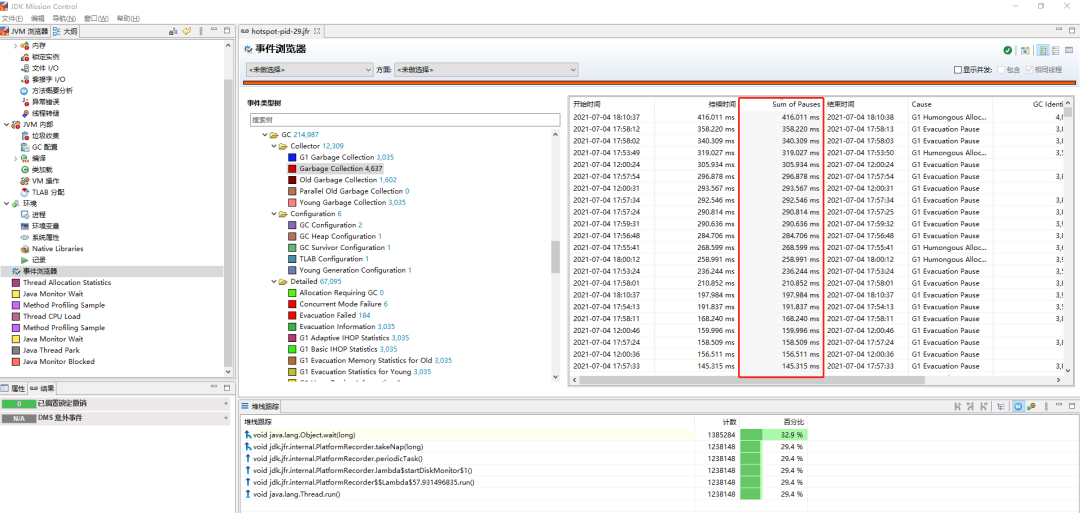This screenshot has width=1080, height=513.
Task: Select the Old Garbage Collection dark red swatch
Action: [x=292, y=180]
